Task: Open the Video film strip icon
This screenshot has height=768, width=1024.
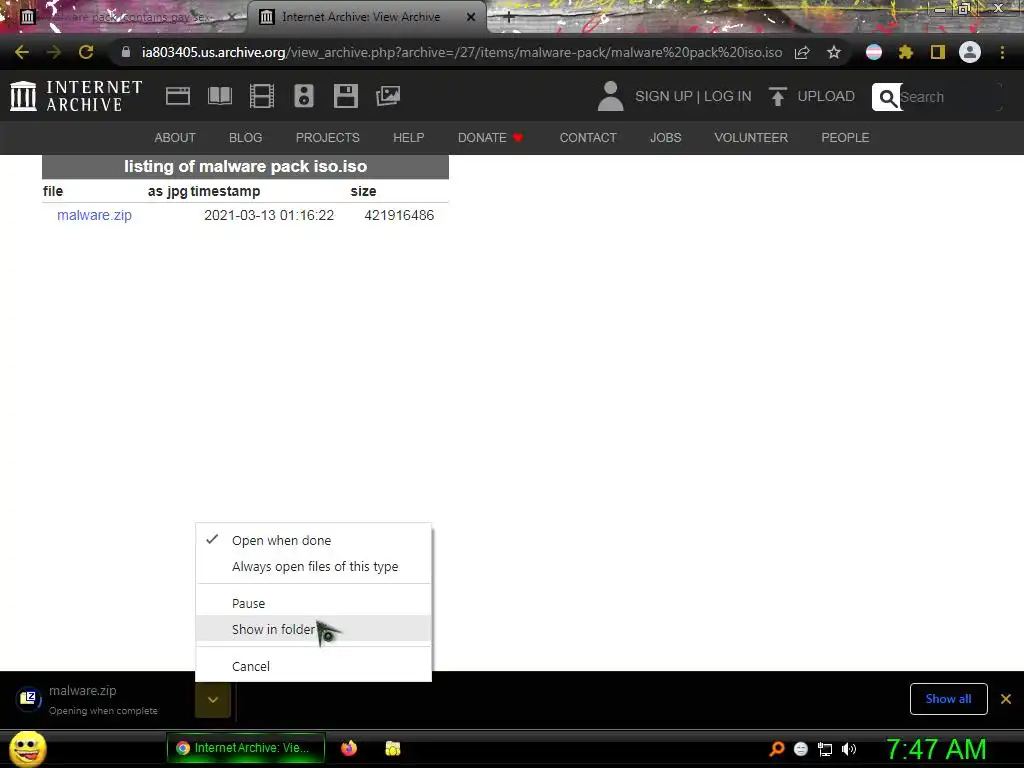Action: click(x=262, y=96)
